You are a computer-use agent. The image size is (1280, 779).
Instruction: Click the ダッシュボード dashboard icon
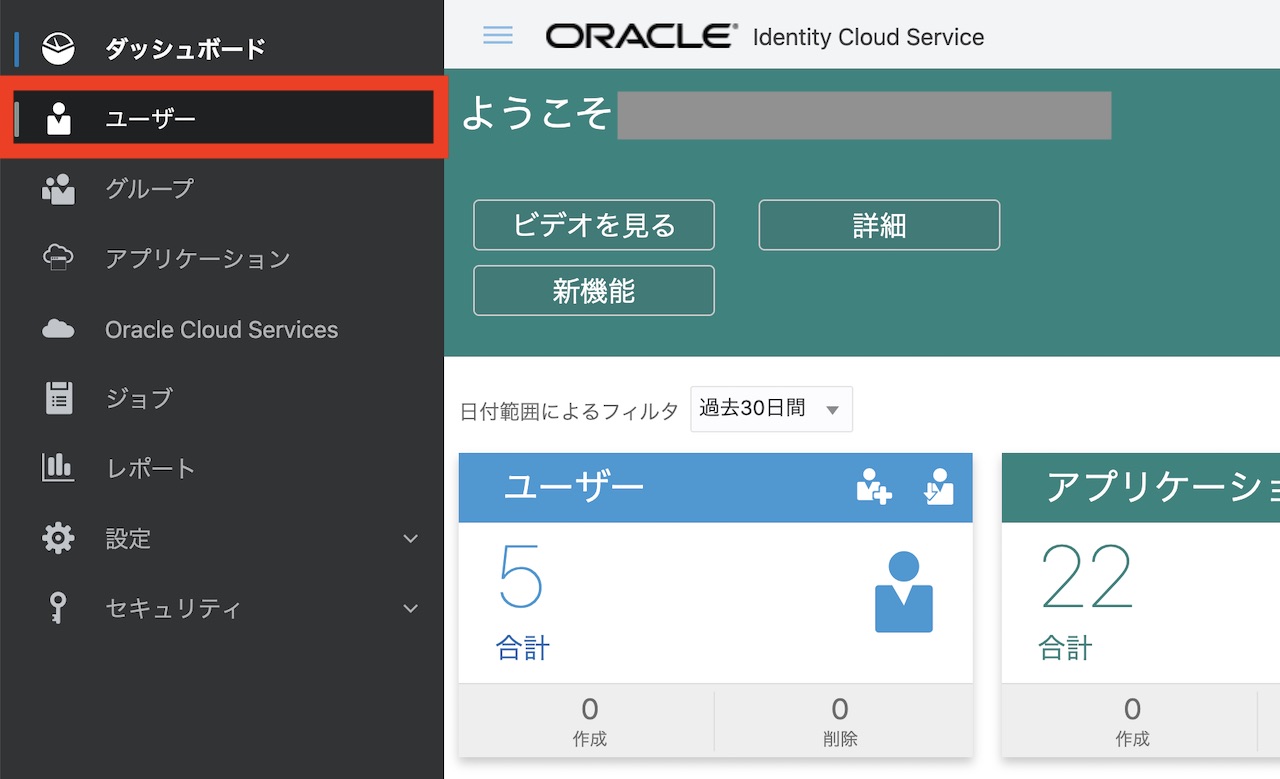(x=58, y=48)
